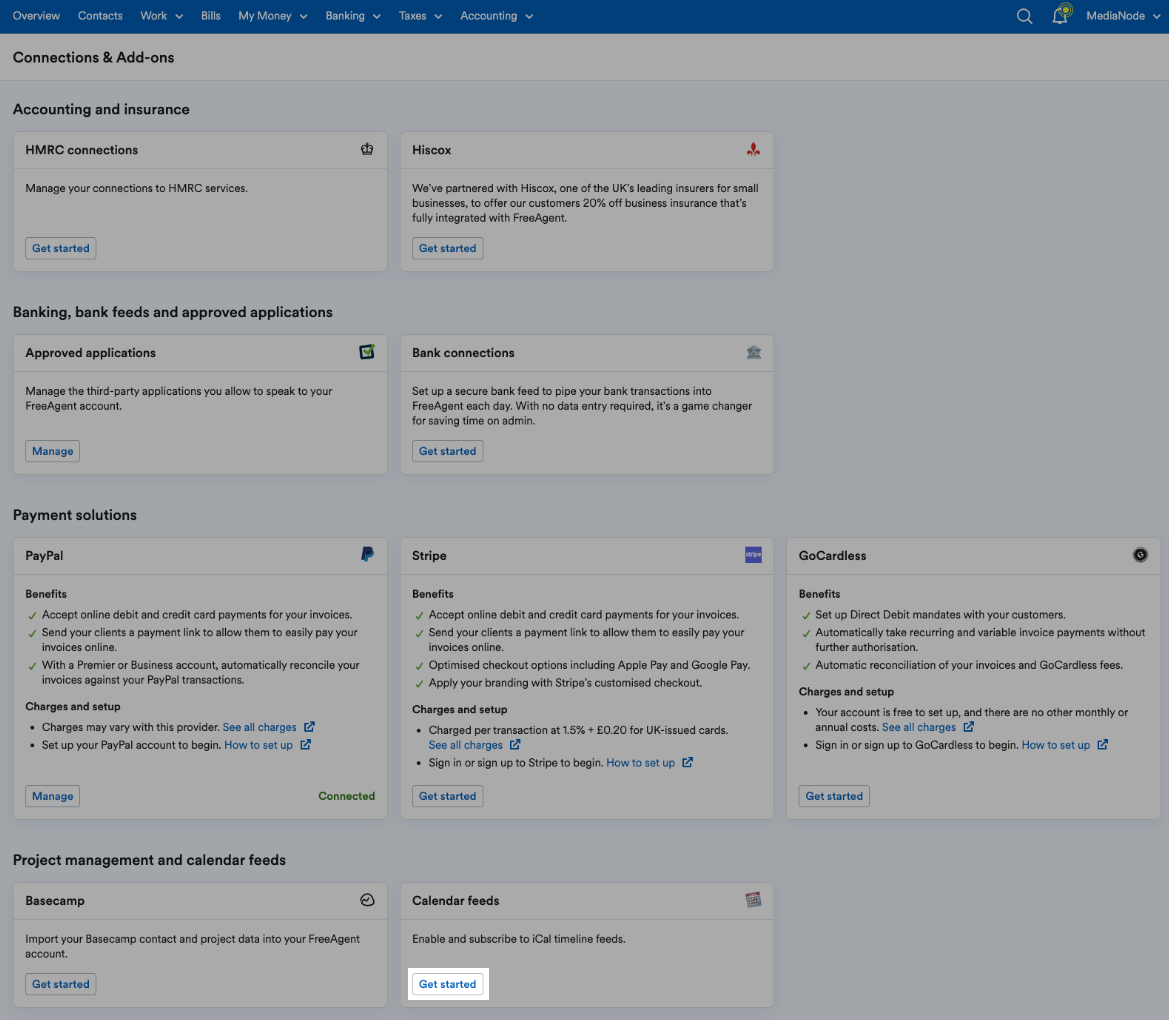This screenshot has height=1020, width=1169.
Task: Click the Approved applications checkmark icon
Action: click(367, 352)
